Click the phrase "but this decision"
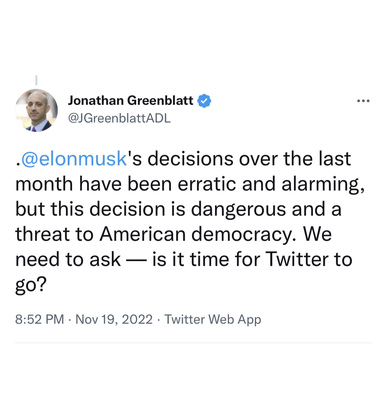 [x=90, y=209]
